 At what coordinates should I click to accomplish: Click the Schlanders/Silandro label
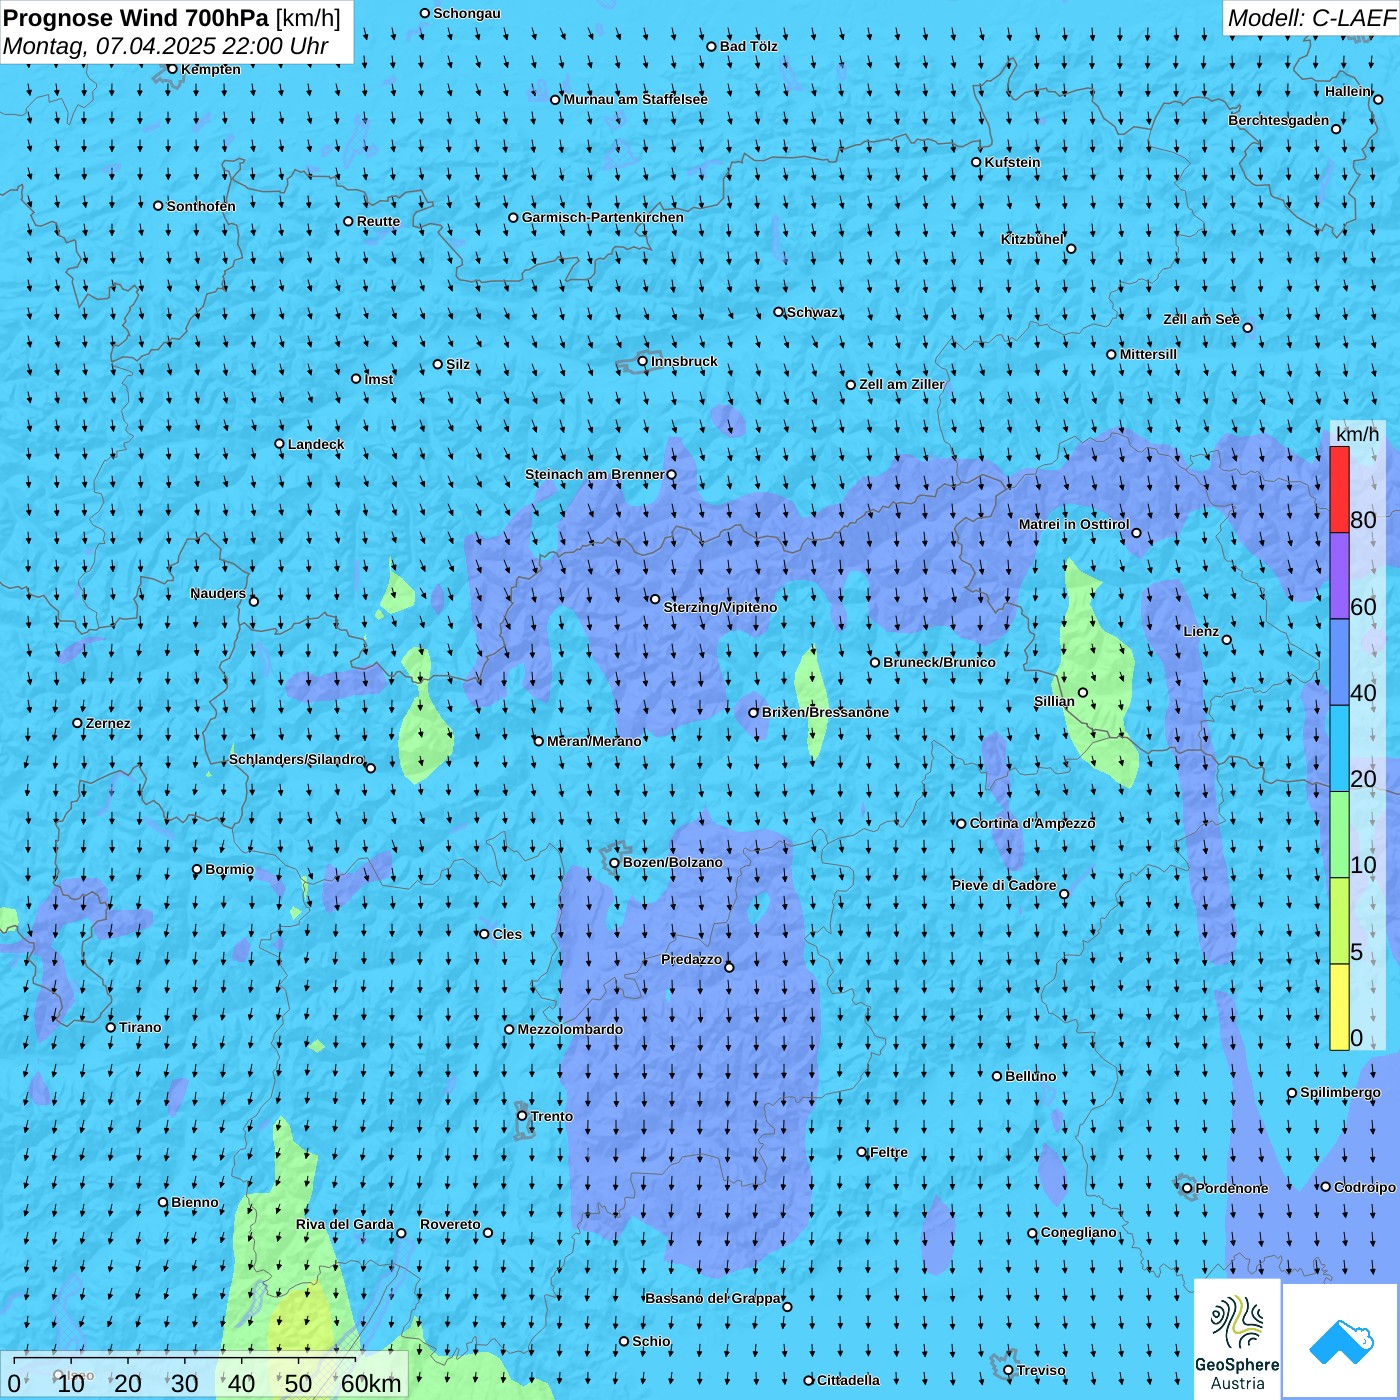pos(296,759)
